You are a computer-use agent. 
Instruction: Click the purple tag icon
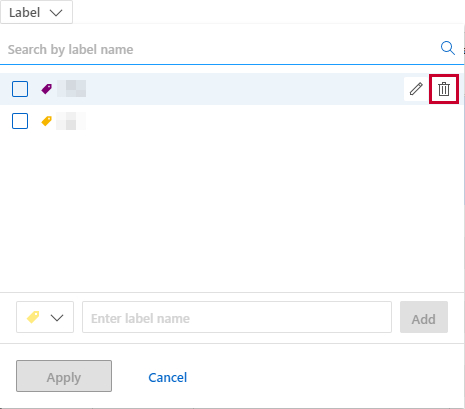pyautogui.click(x=47, y=89)
